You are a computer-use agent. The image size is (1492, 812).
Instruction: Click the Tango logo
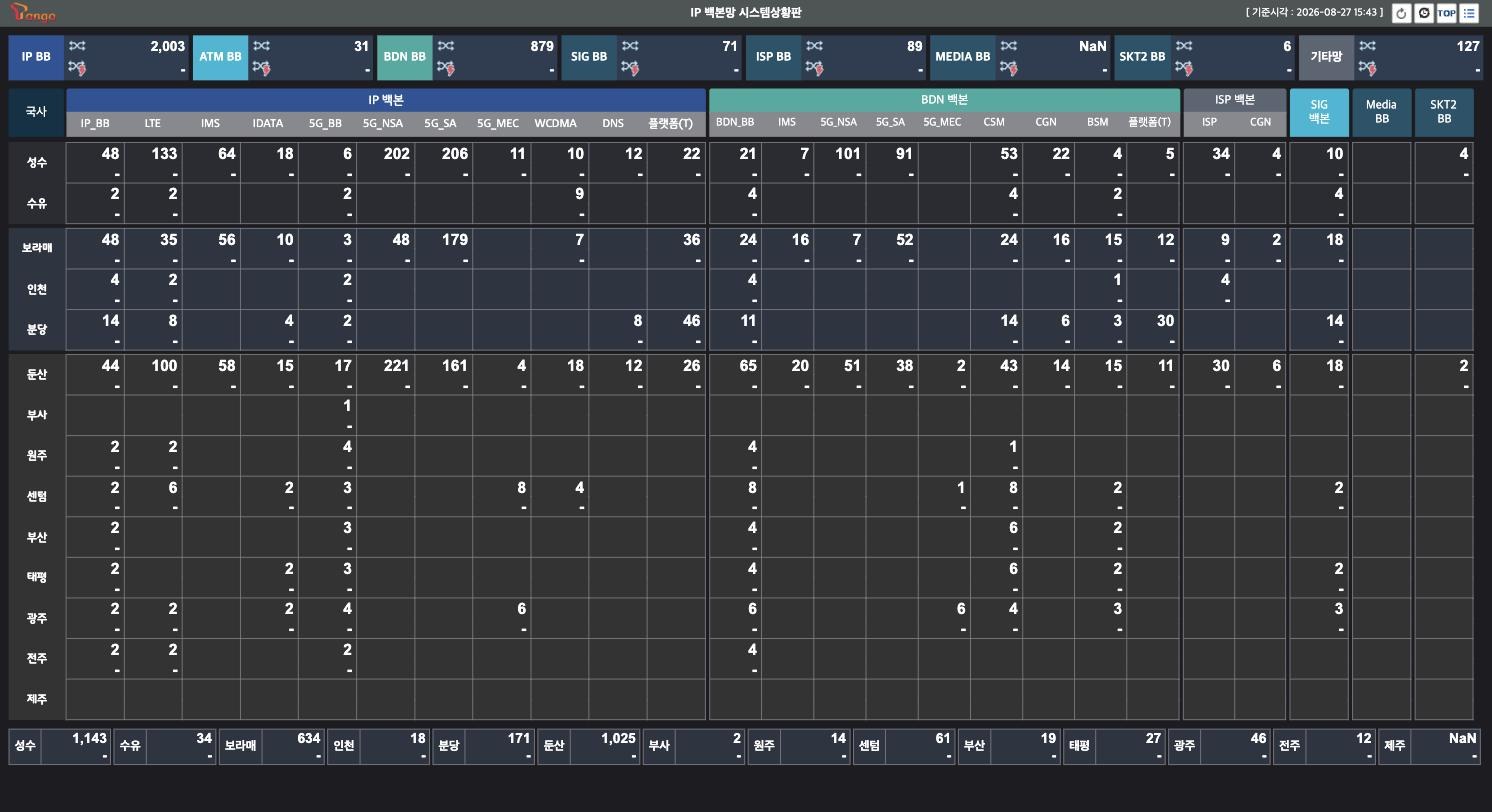point(33,13)
